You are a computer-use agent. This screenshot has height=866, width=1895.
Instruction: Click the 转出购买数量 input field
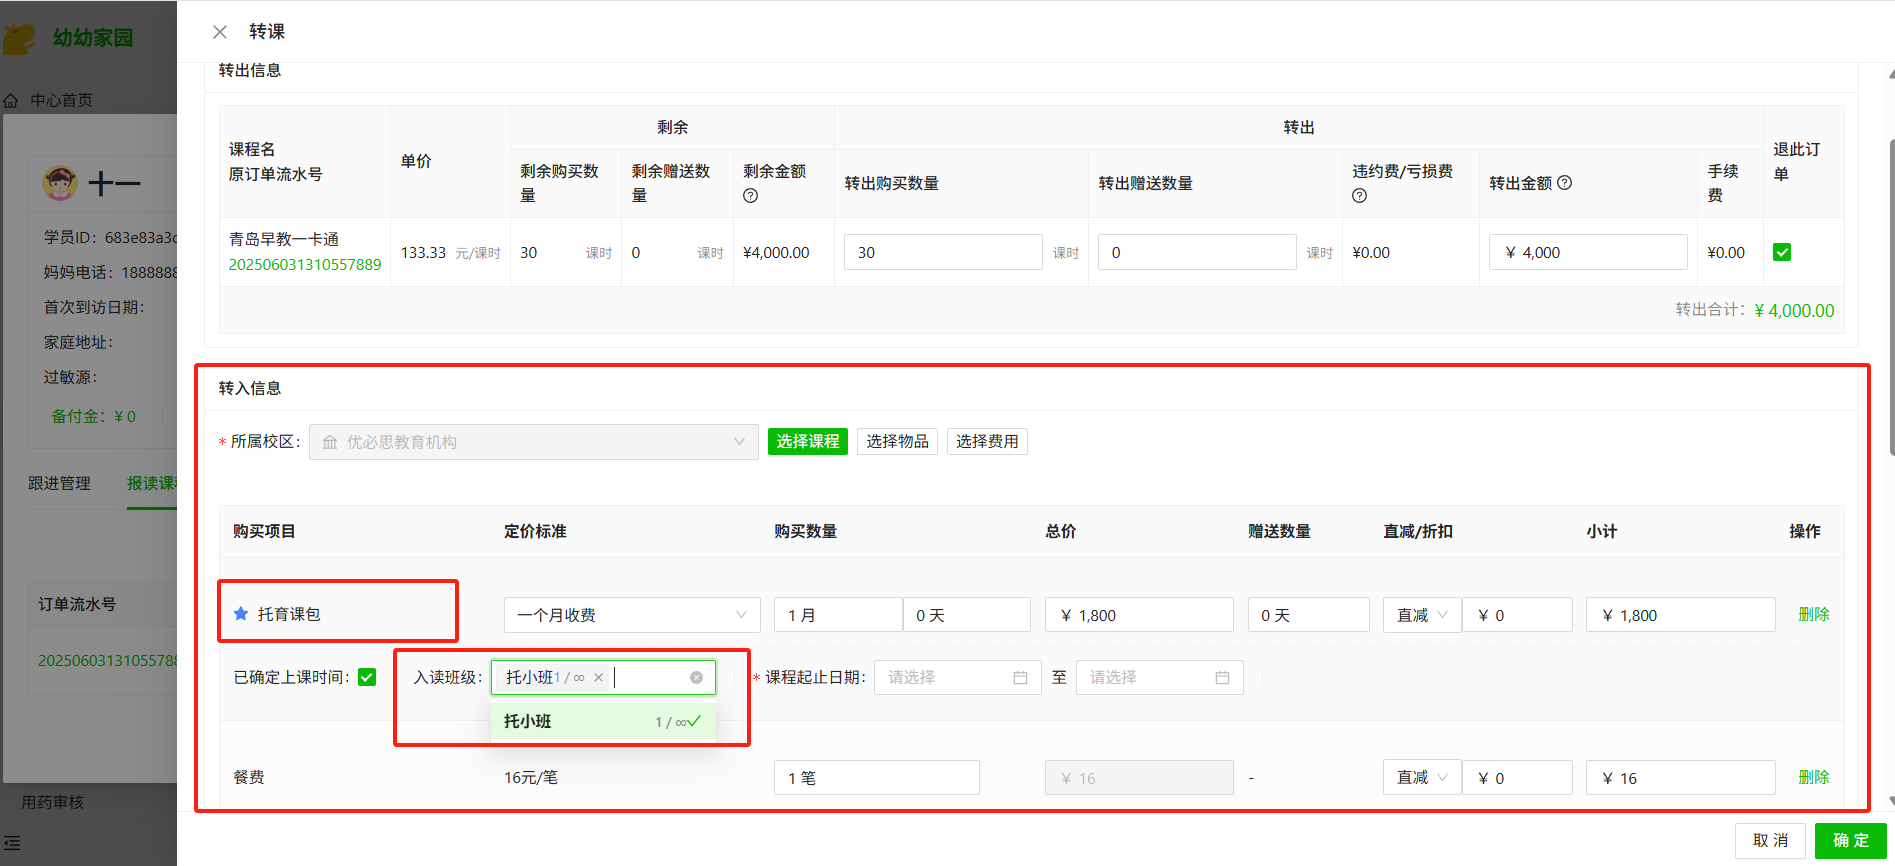coord(942,252)
